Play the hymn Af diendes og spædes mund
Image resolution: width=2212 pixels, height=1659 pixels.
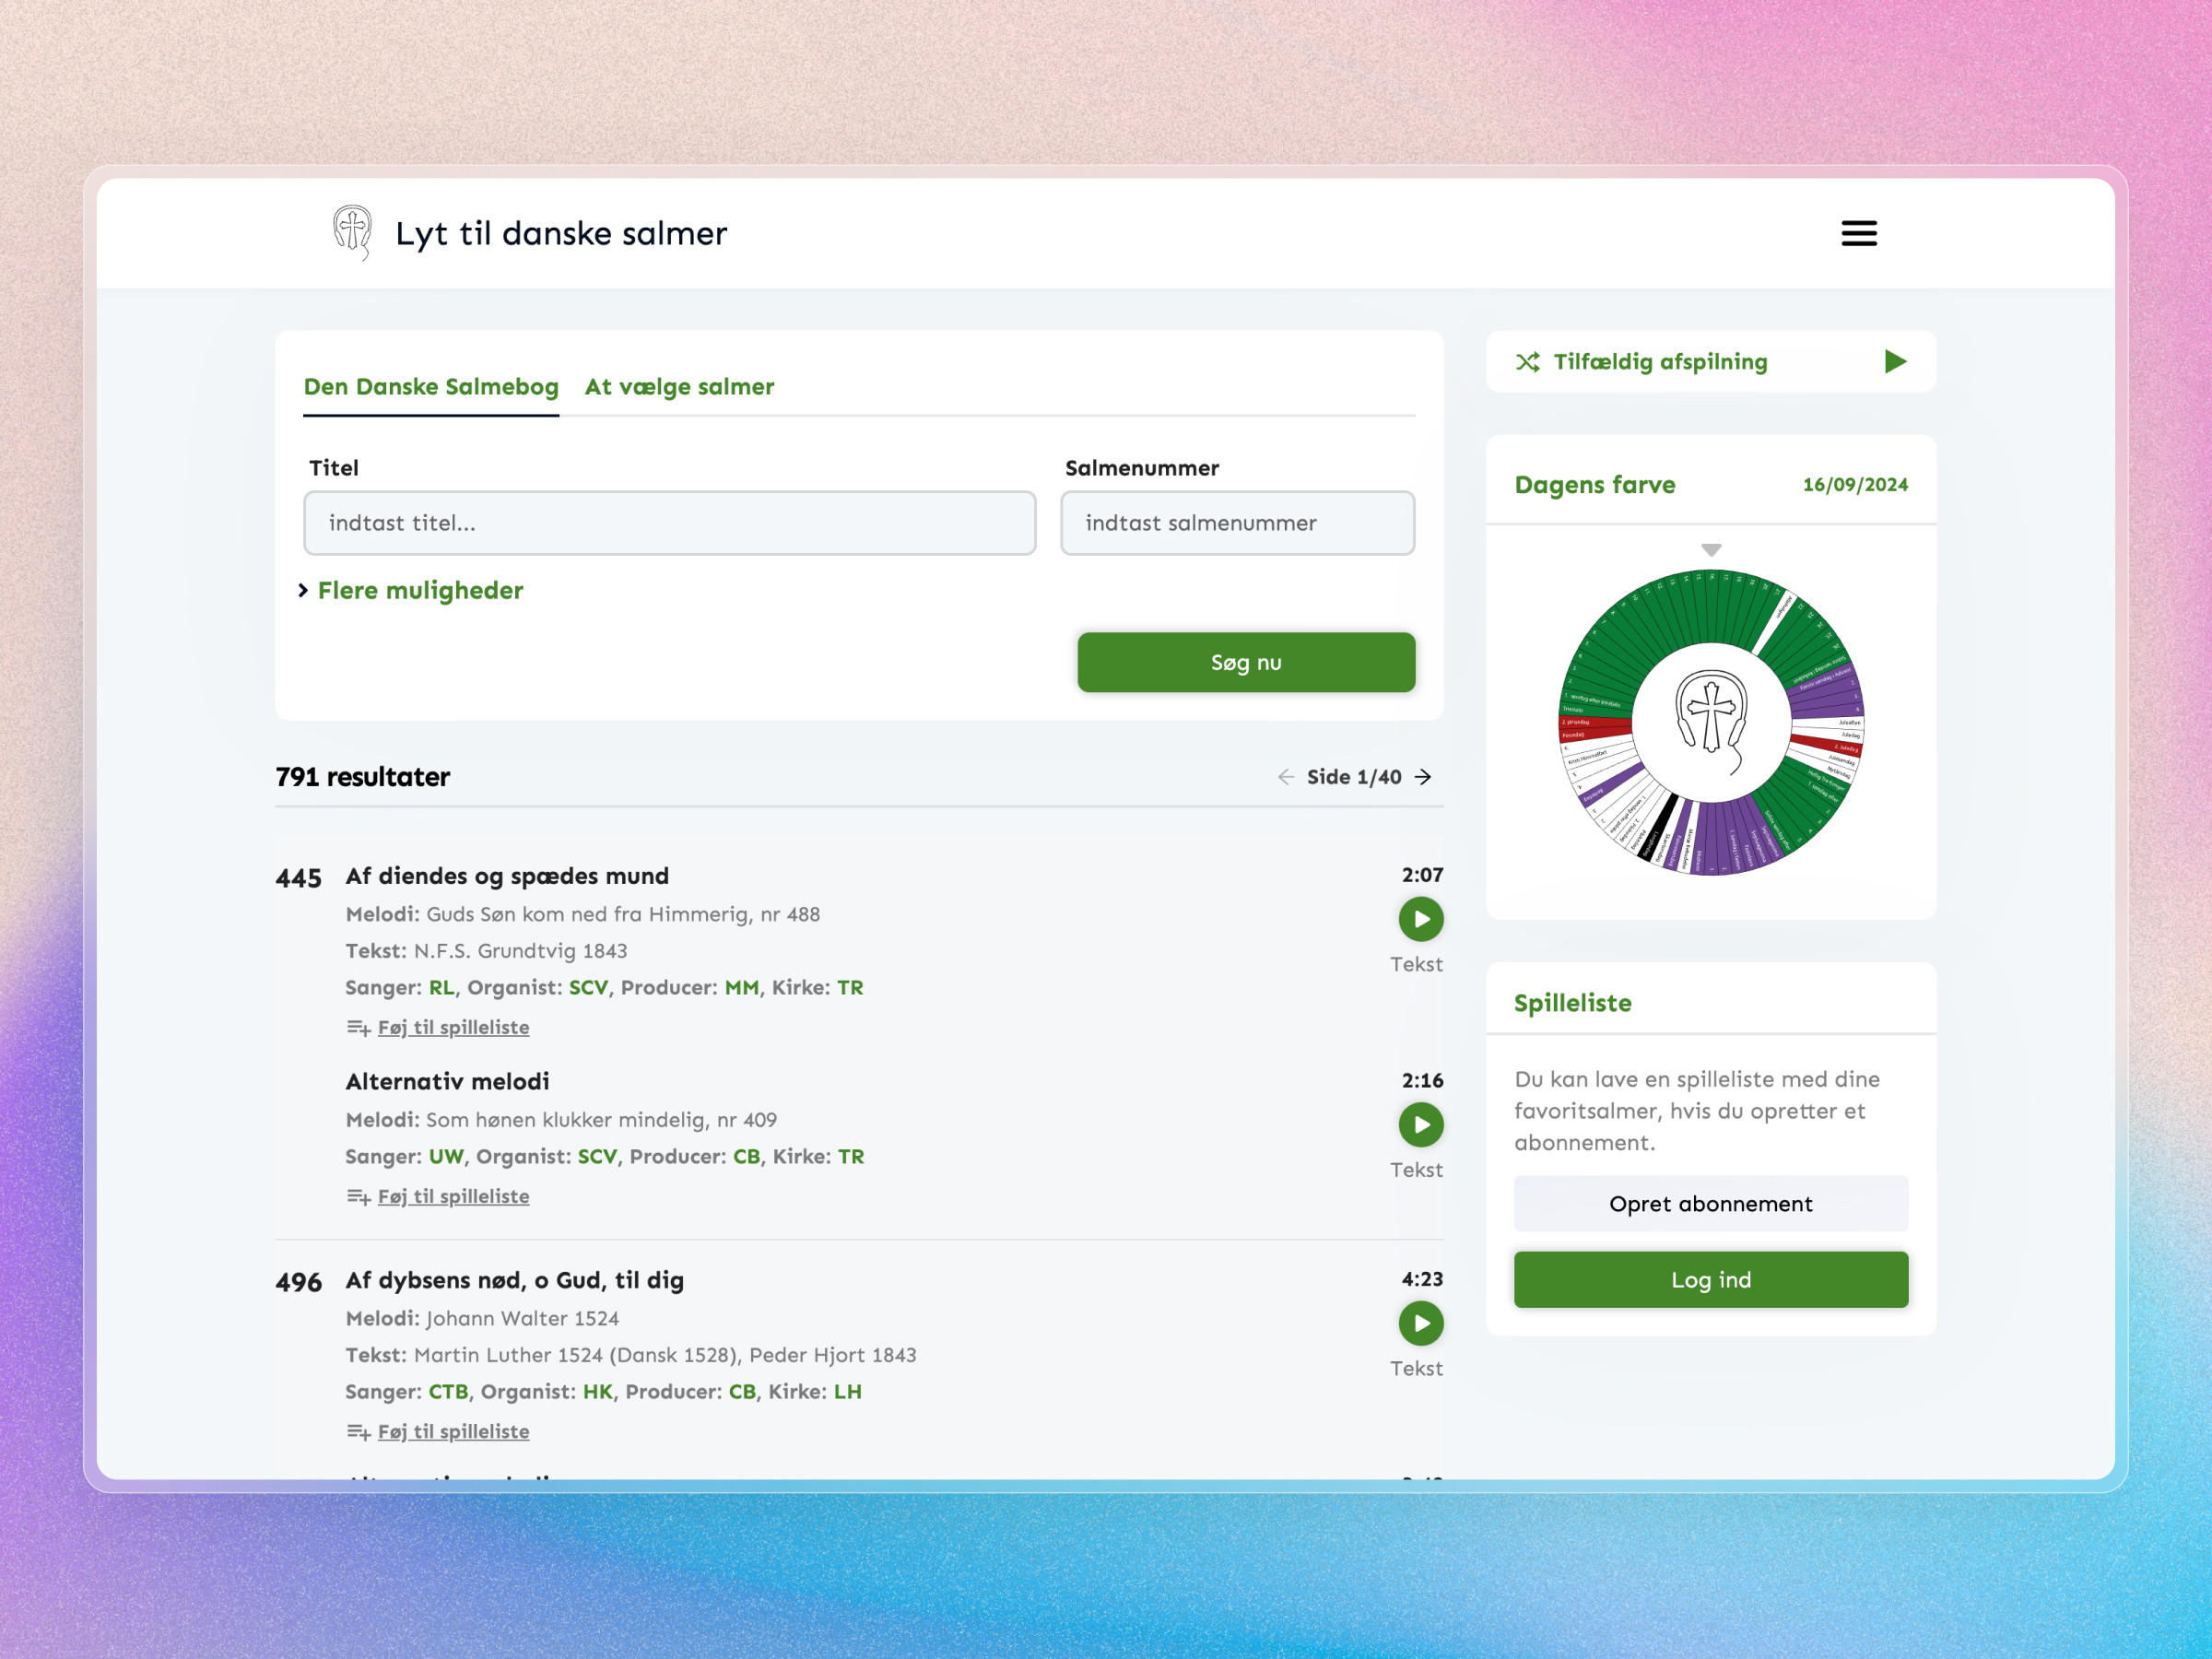(x=1420, y=919)
